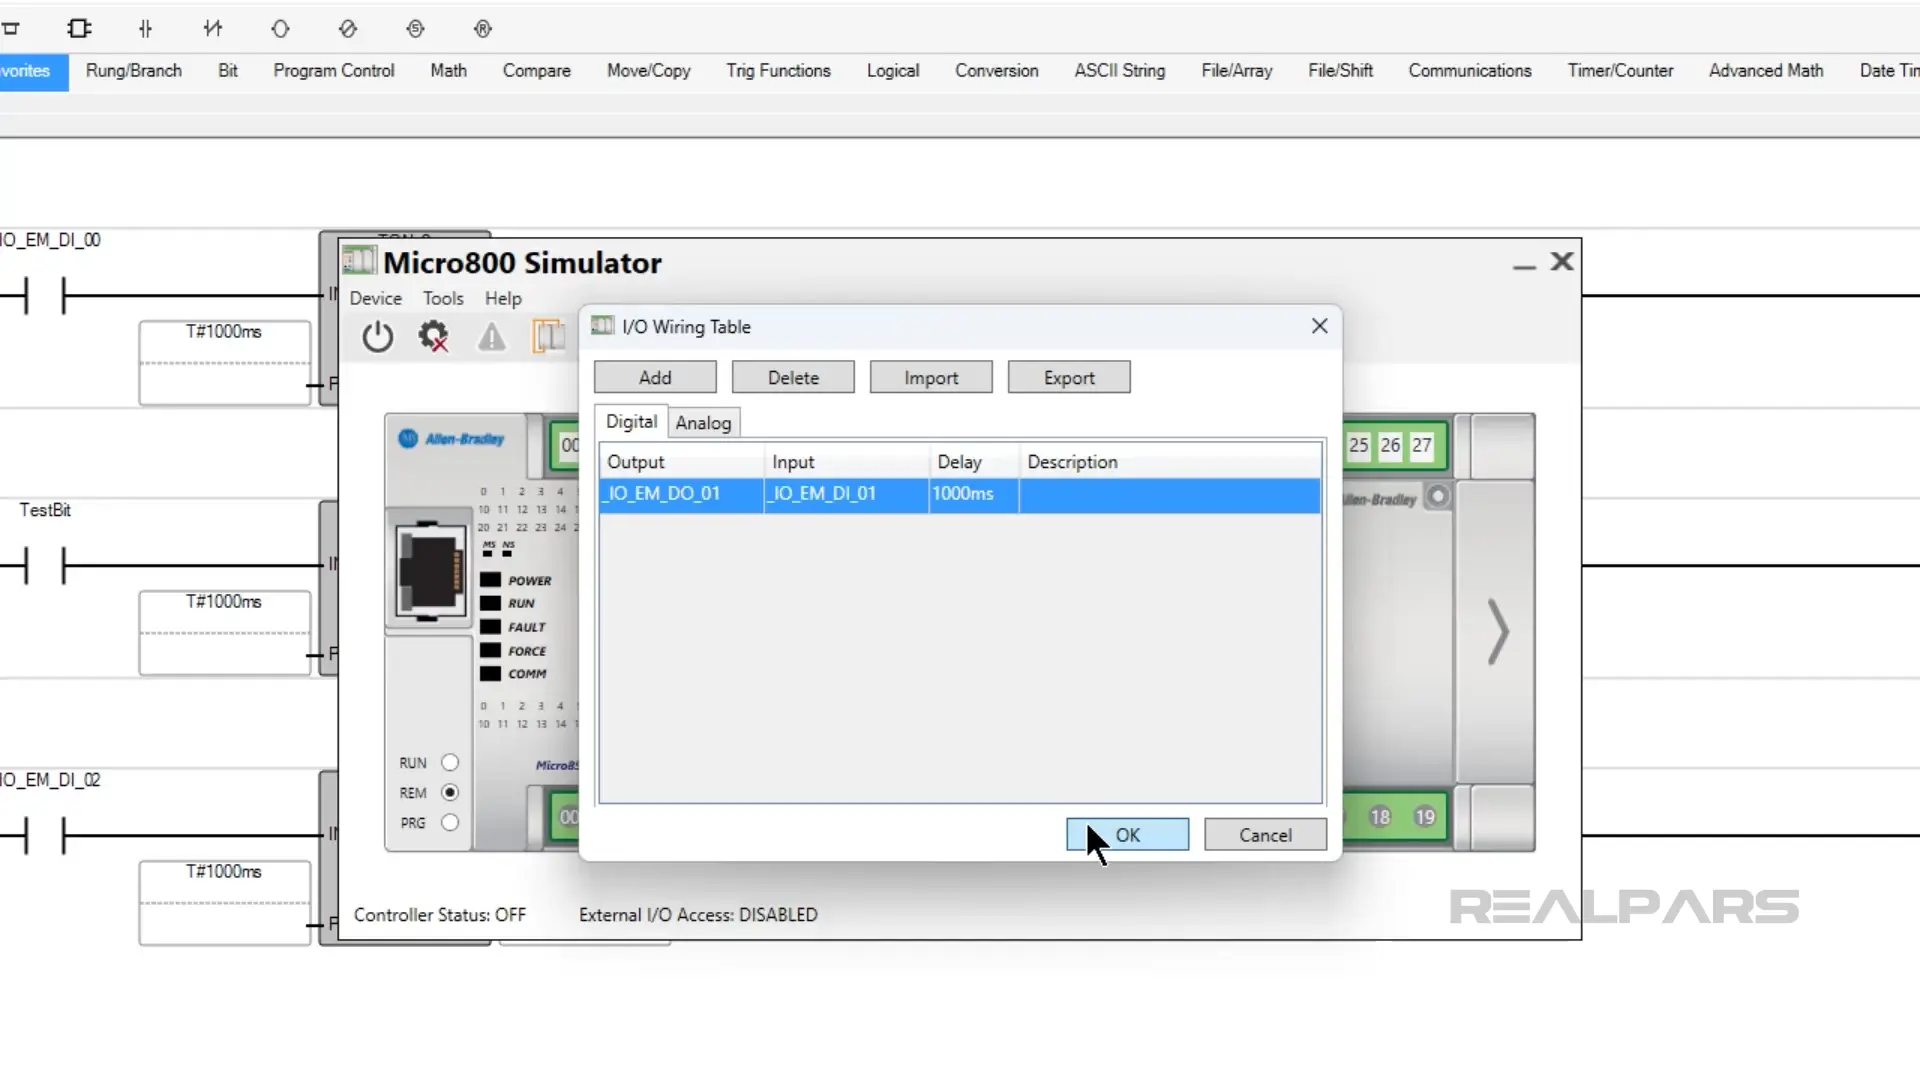Open the Help menu

pos(503,299)
